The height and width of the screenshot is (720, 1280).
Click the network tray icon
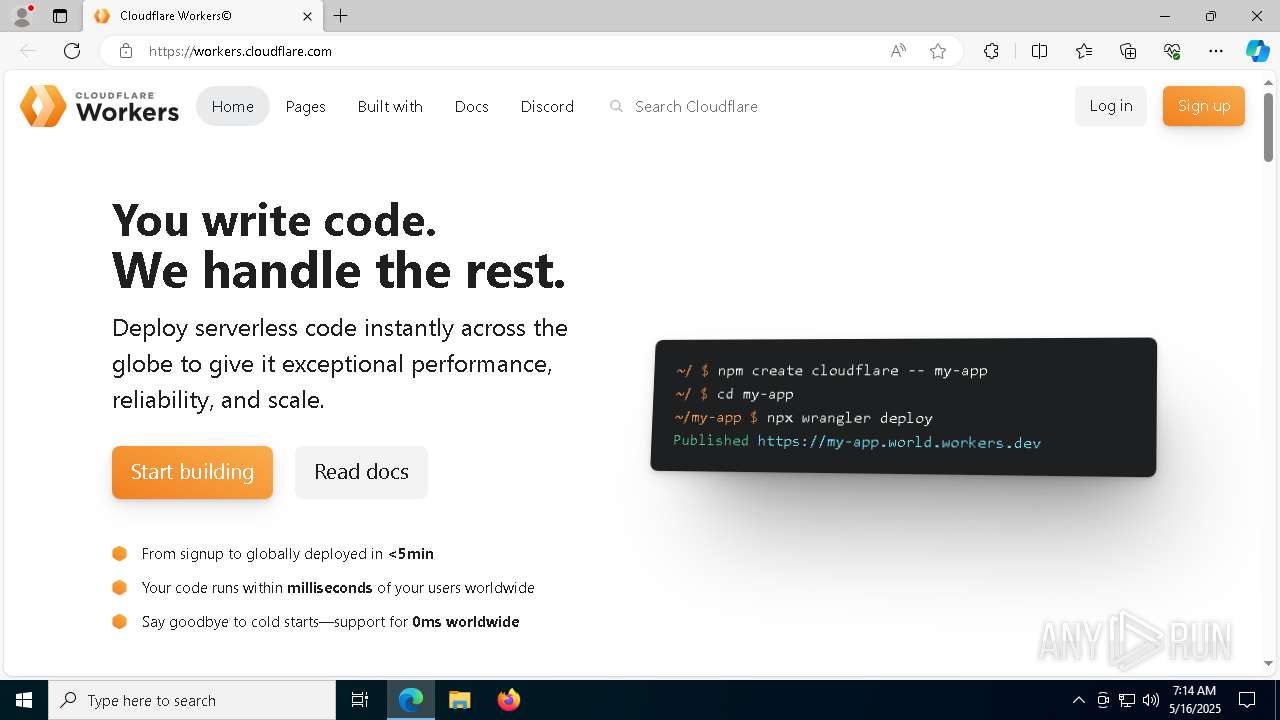(x=1127, y=700)
